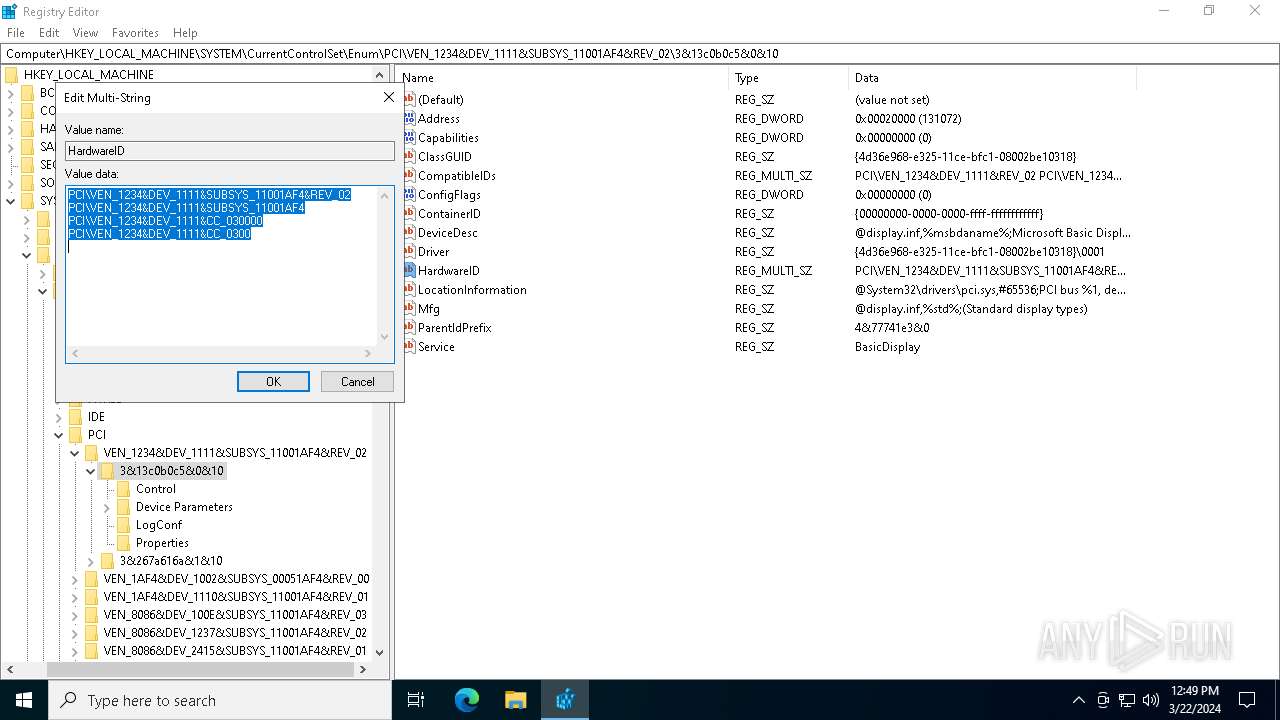This screenshot has width=1280, height=720.
Task: Click Registry Editor taskbar icon
Action: 565,700
